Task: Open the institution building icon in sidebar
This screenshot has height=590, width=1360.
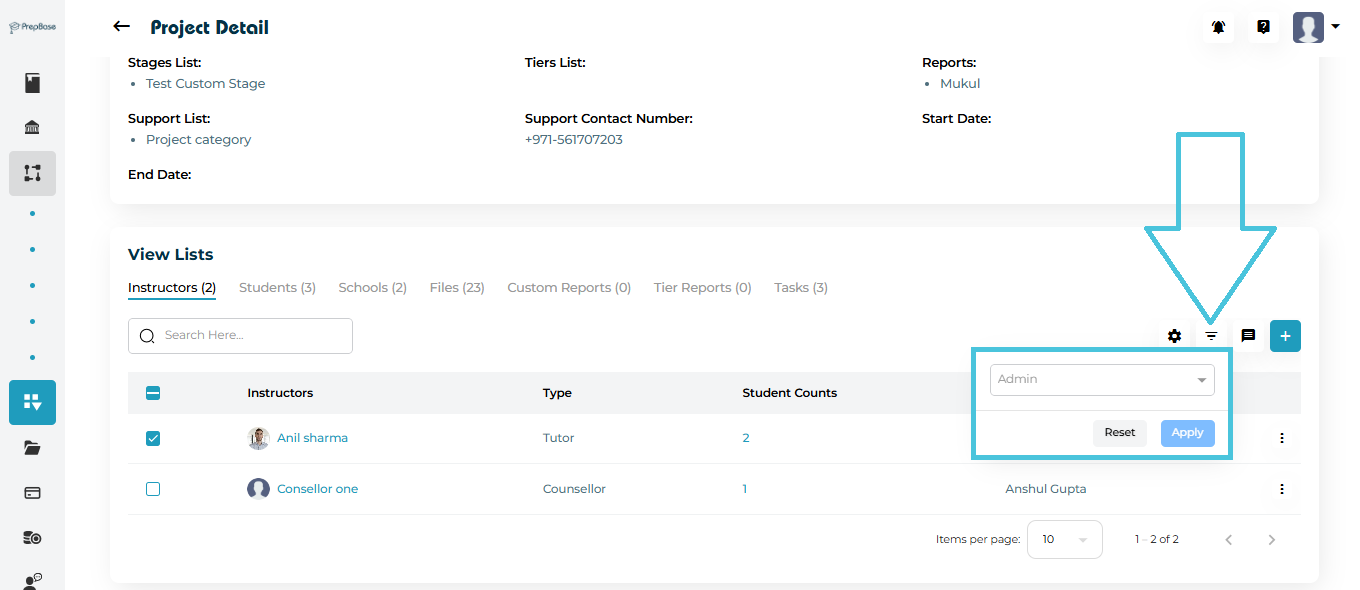Action: (32, 128)
